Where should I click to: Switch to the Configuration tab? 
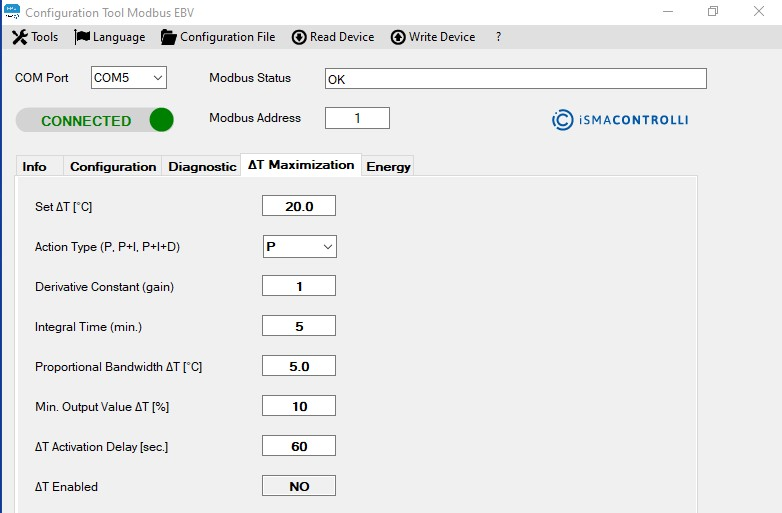pyautogui.click(x=113, y=167)
